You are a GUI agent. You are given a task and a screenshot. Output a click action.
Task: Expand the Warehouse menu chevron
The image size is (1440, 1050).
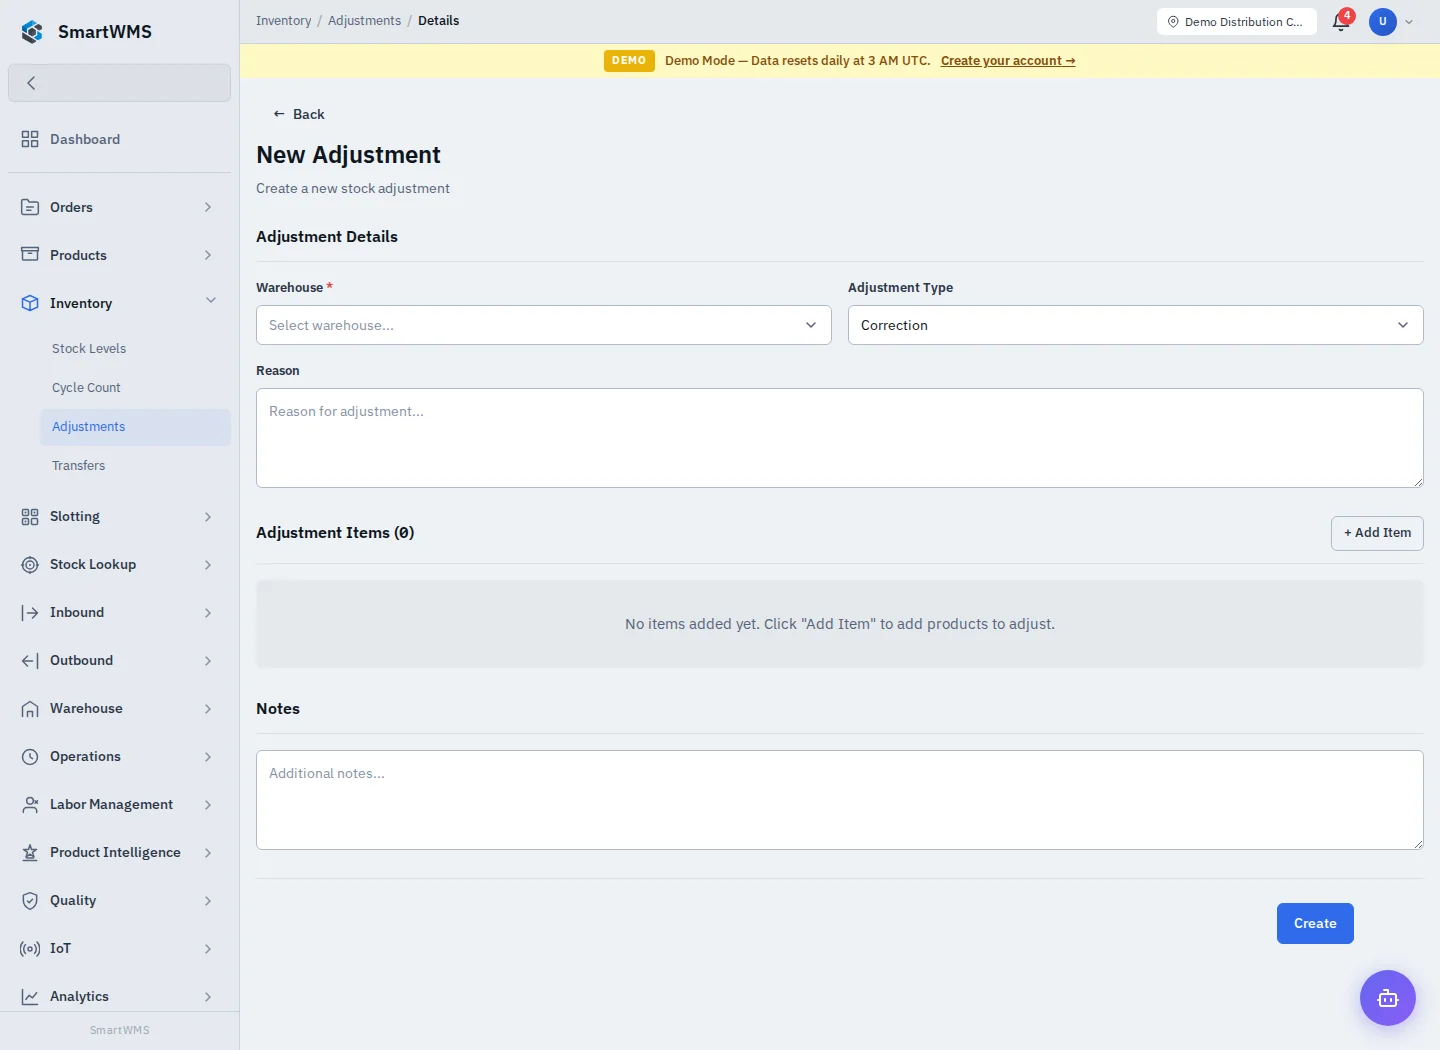(208, 709)
